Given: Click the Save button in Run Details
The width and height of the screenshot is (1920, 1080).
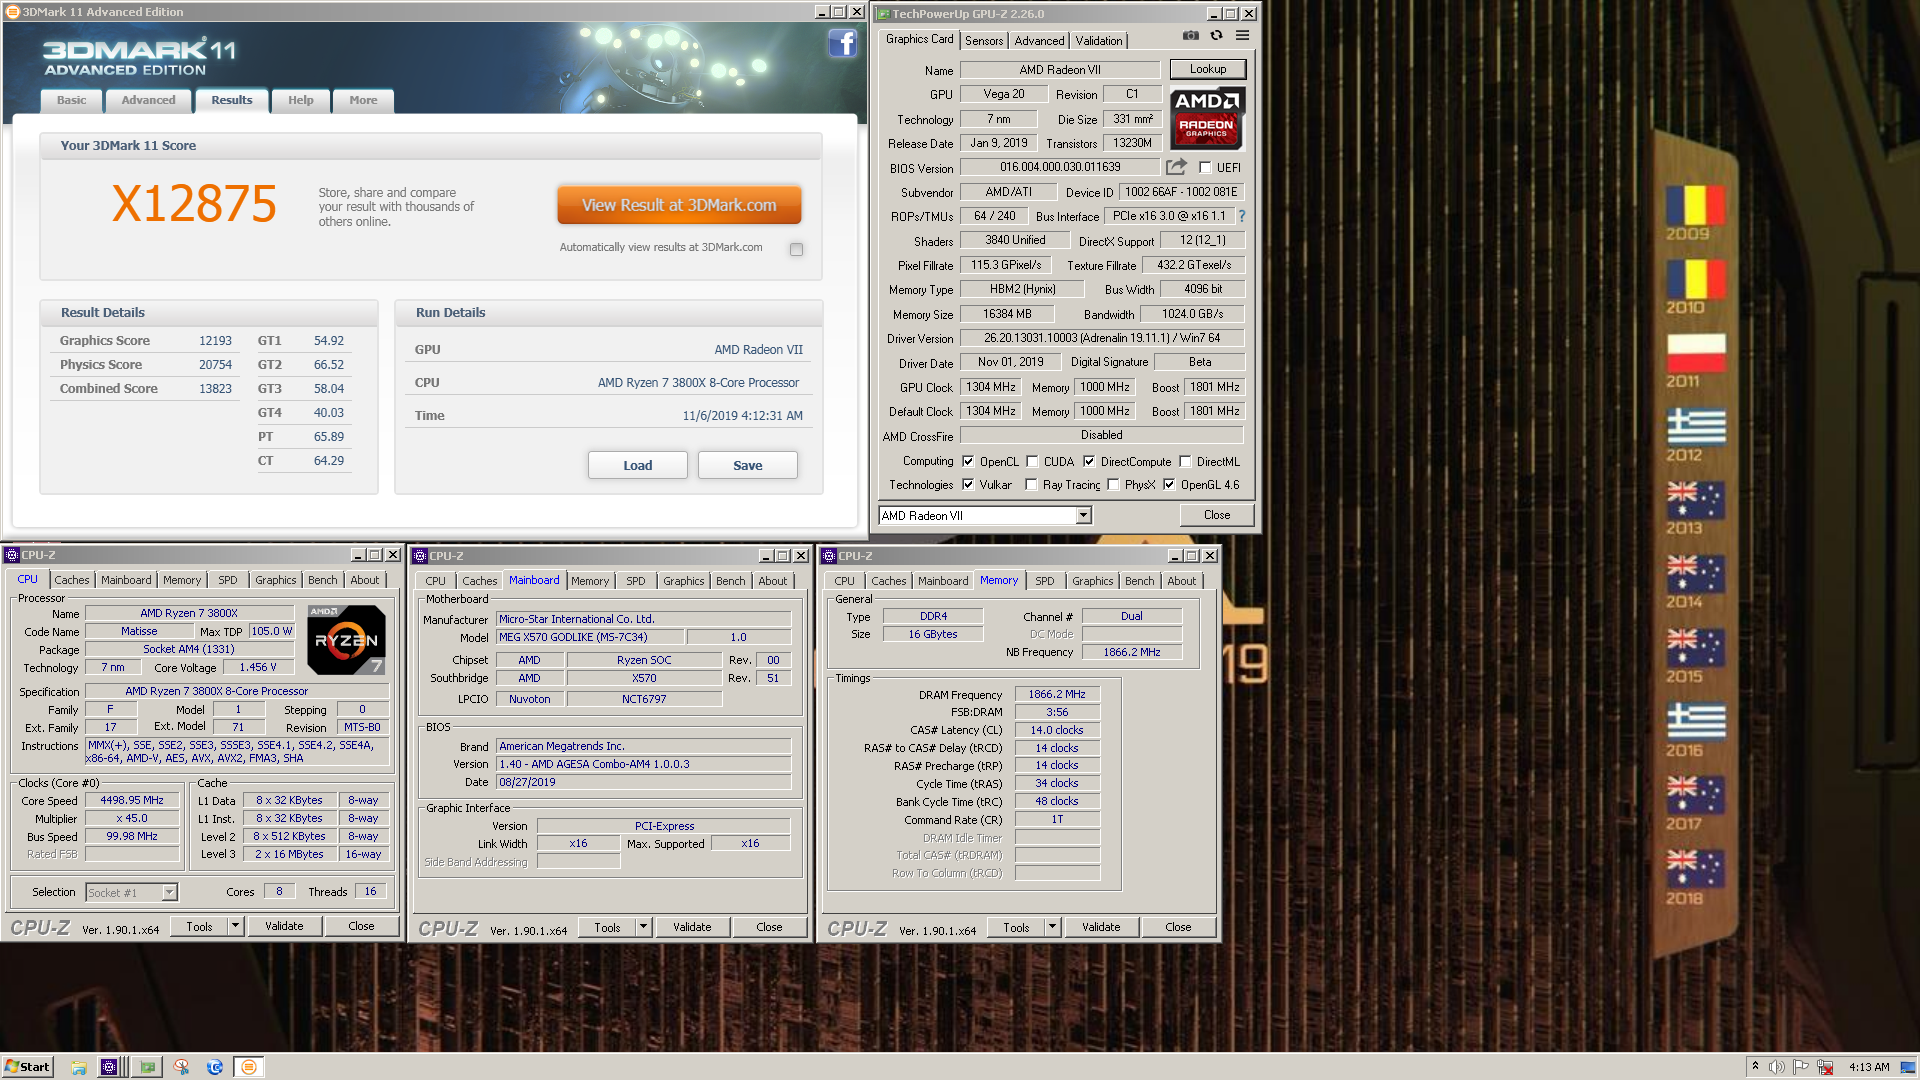Looking at the screenshot, I should point(748,465).
